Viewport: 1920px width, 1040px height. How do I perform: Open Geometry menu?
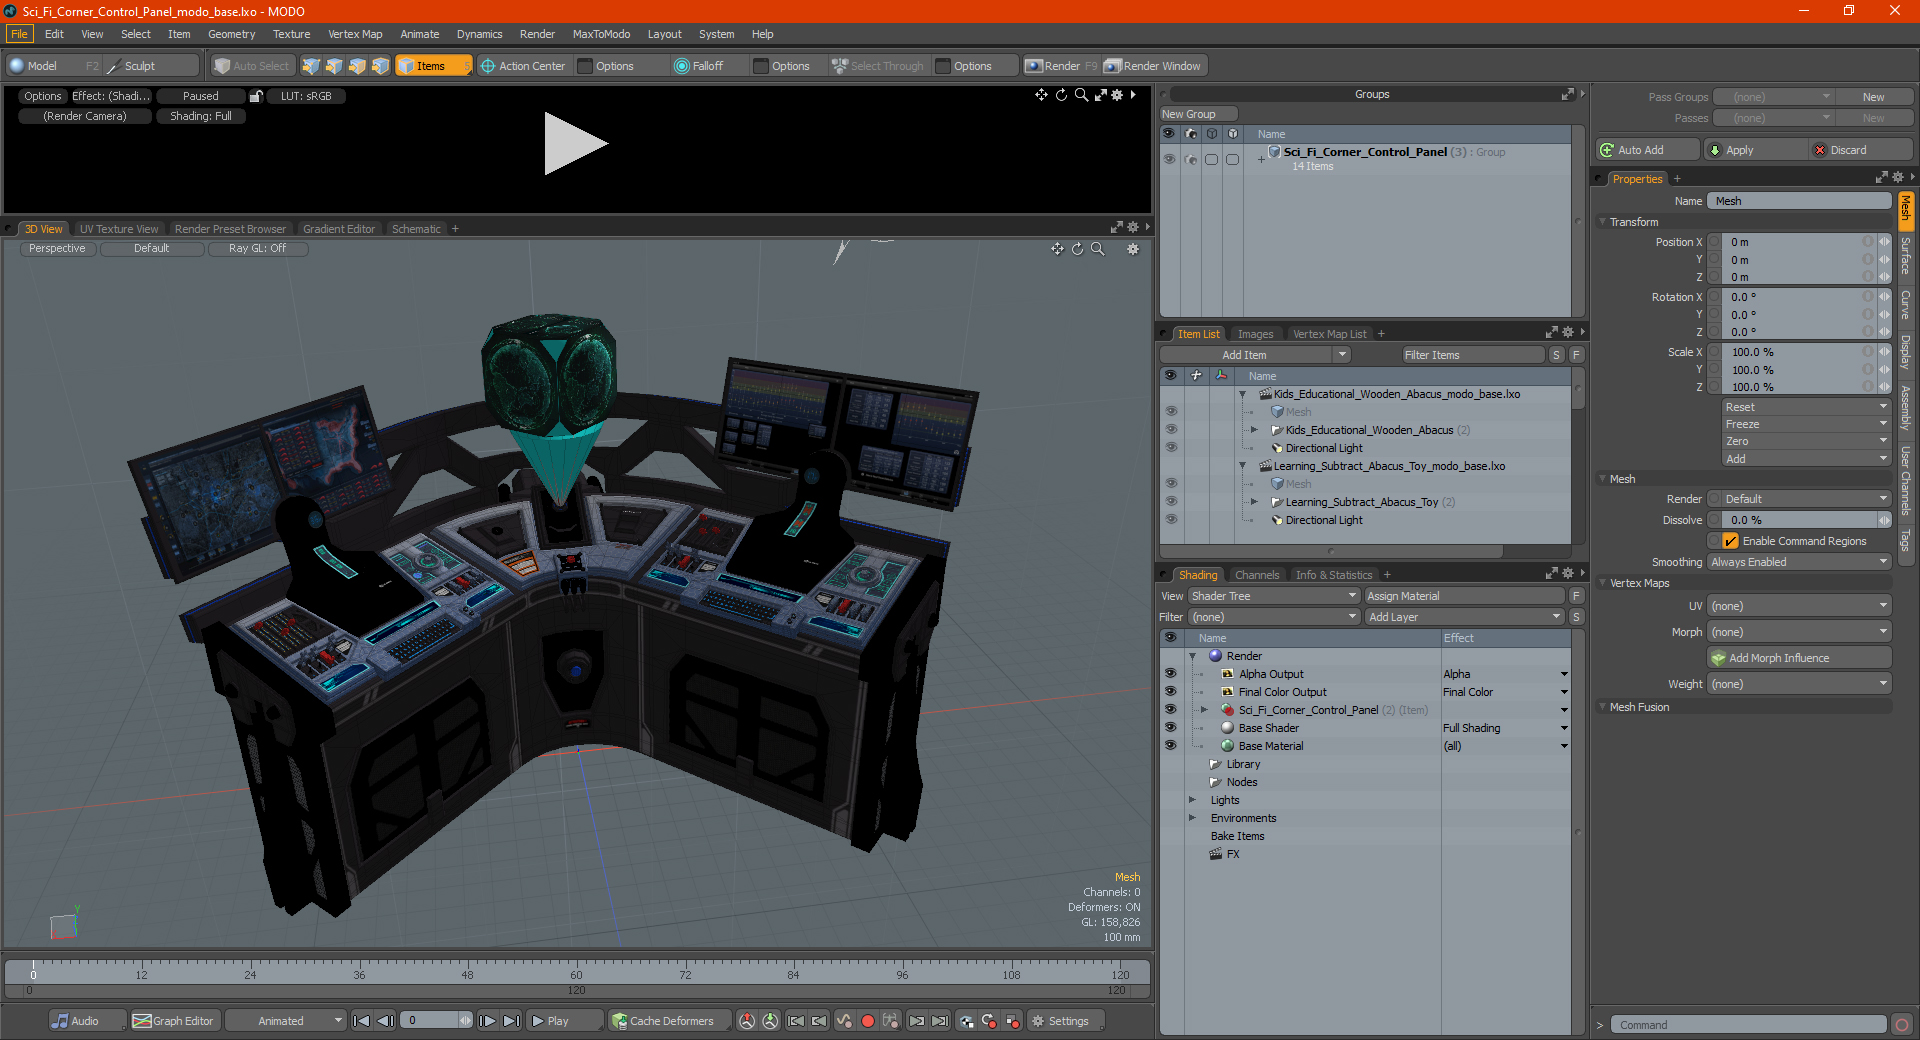click(x=231, y=34)
